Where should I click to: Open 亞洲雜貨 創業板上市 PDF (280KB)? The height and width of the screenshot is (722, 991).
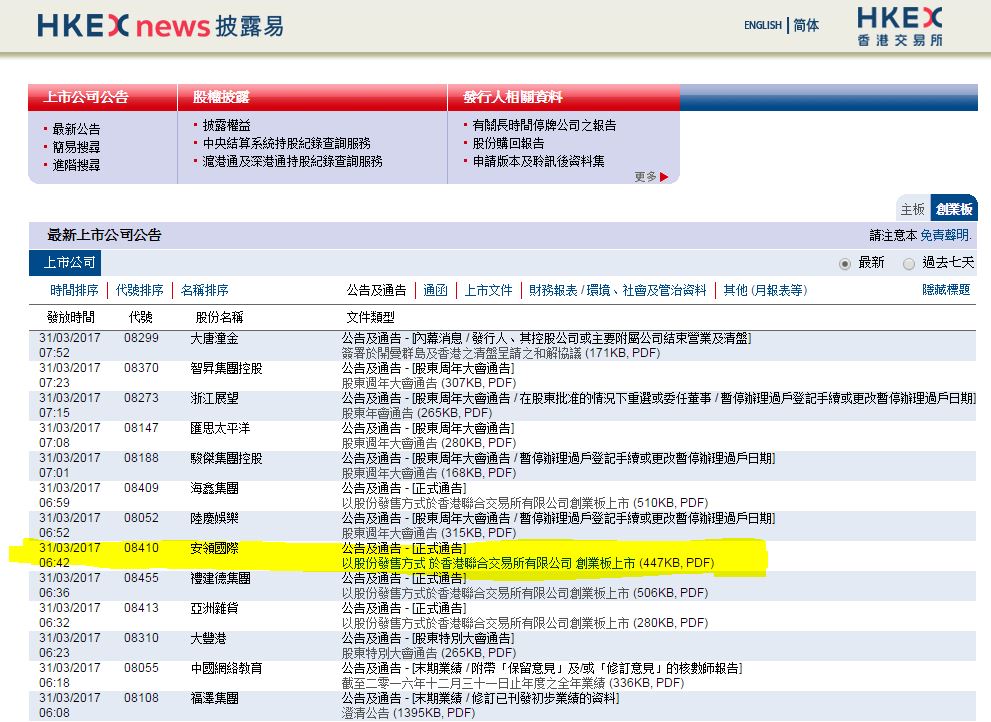pyautogui.click(x=525, y=623)
